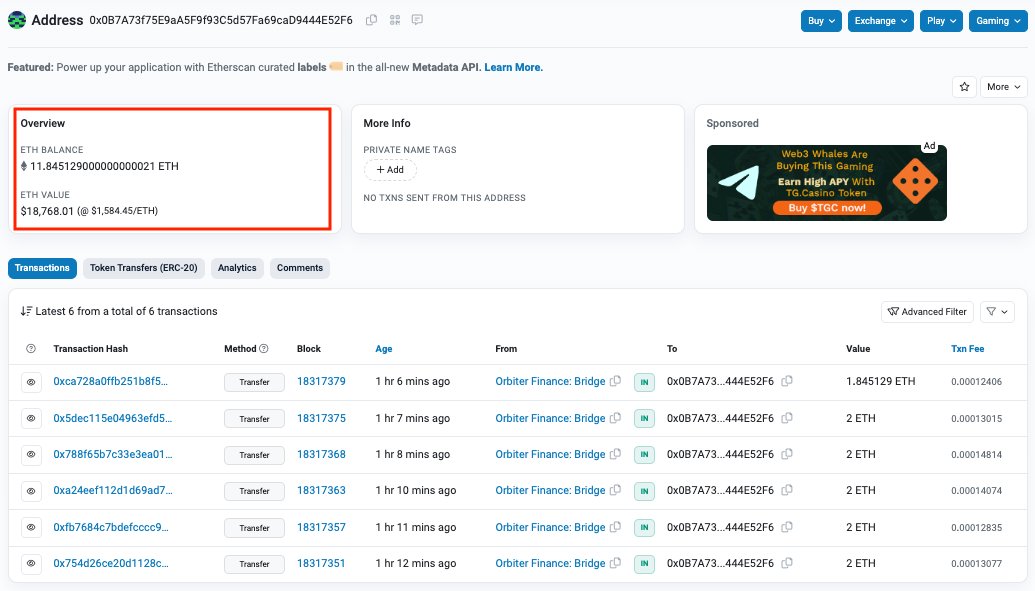This screenshot has width=1035, height=591.
Task: Open block 18317375
Action: click(321, 418)
